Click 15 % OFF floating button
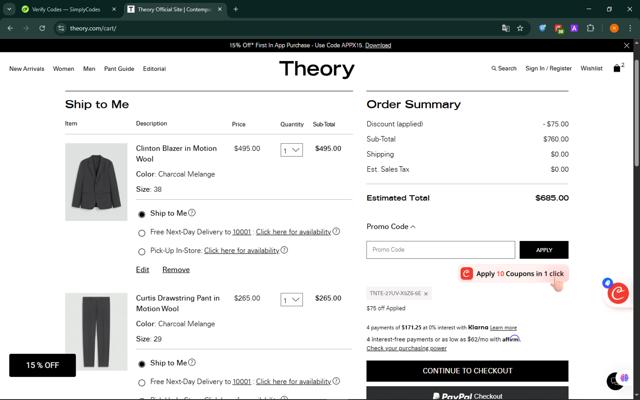 pyautogui.click(x=42, y=365)
